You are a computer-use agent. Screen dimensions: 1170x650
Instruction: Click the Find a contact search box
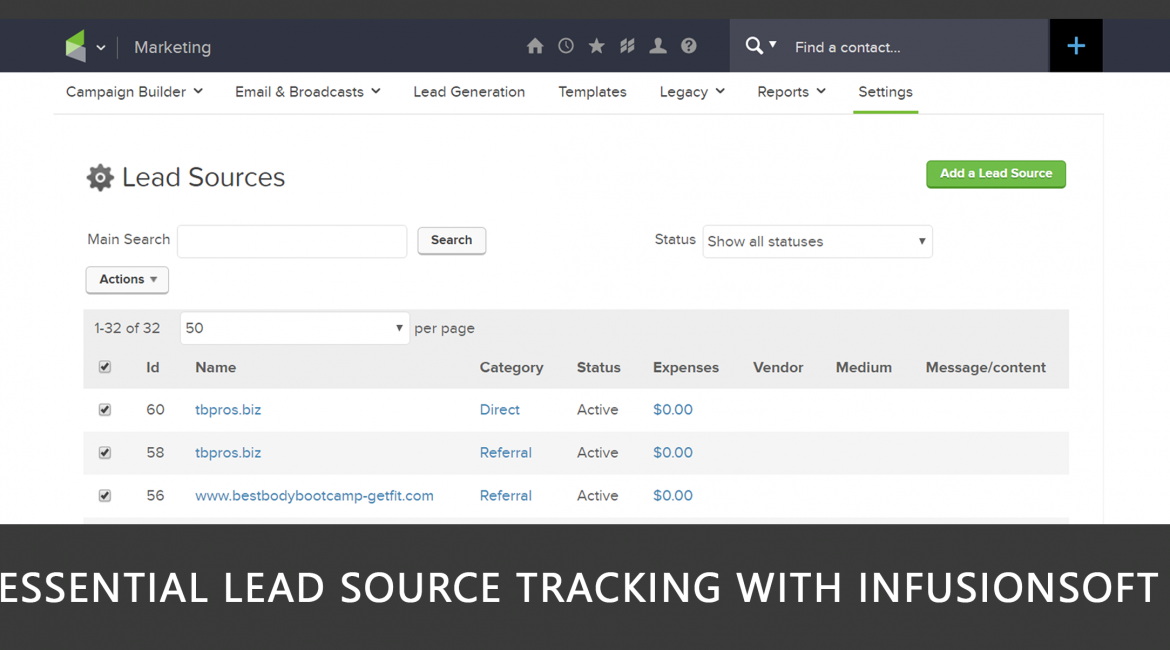pyautogui.click(x=915, y=47)
